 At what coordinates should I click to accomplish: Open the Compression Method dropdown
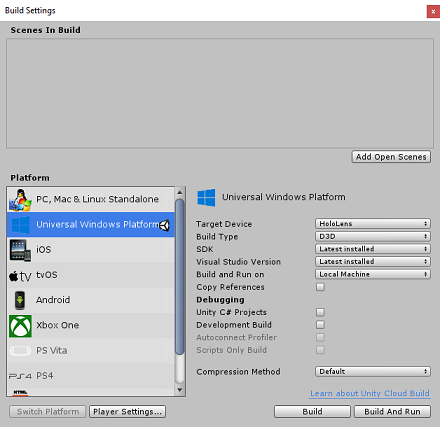pyautogui.click(x=373, y=371)
